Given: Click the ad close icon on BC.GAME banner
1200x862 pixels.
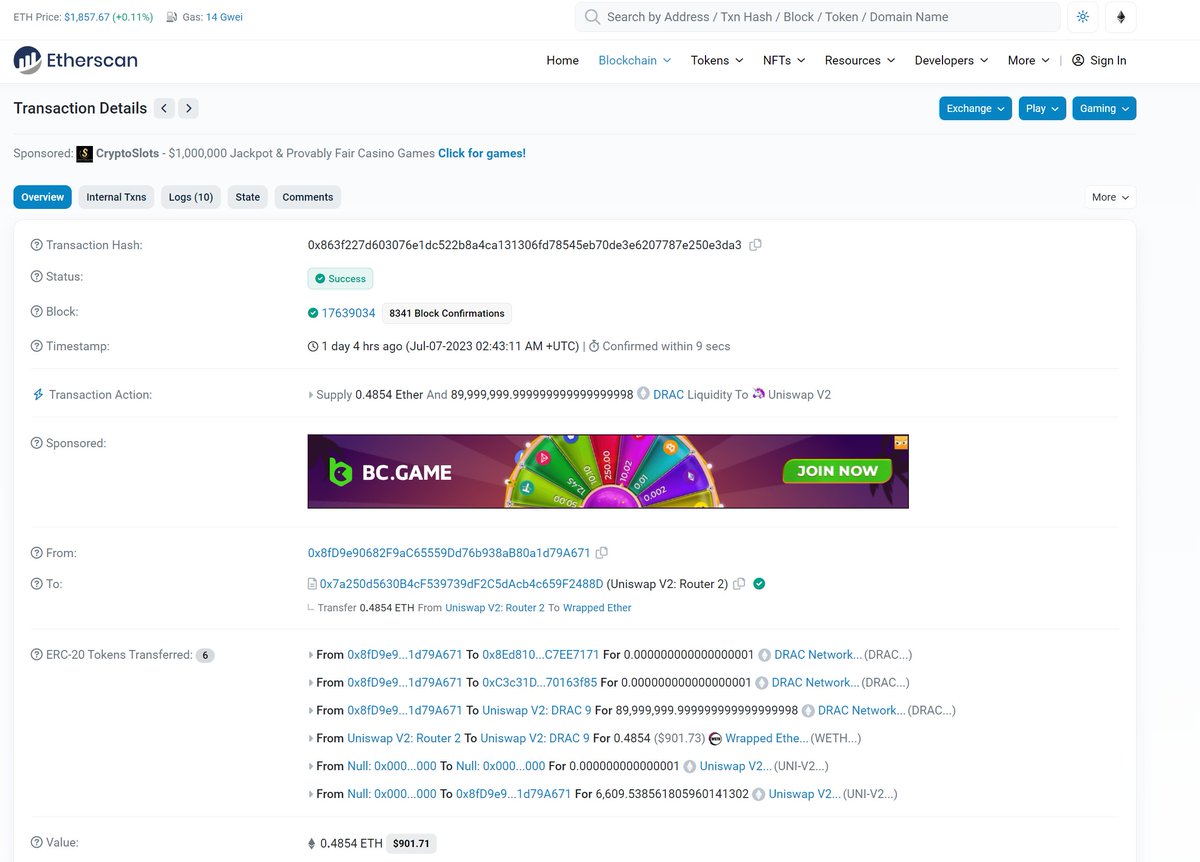Looking at the screenshot, I should point(901,442).
